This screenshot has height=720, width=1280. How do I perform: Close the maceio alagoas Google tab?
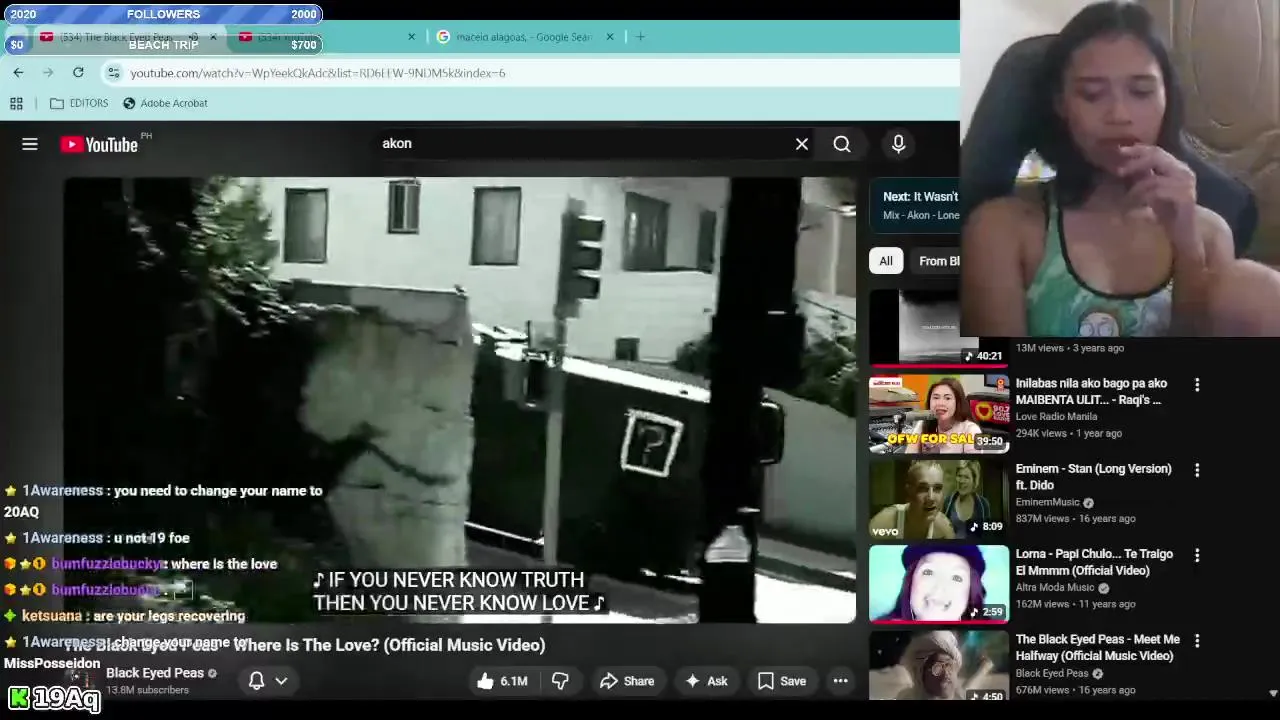(610, 37)
